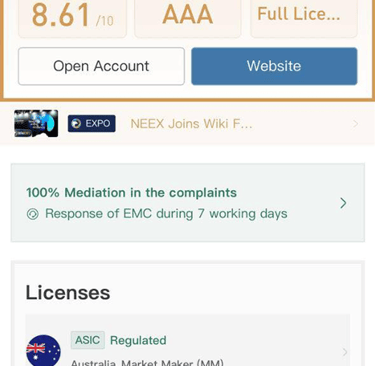Expand the mediation card chevron
This screenshot has height=366, width=375.
click(x=343, y=203)
